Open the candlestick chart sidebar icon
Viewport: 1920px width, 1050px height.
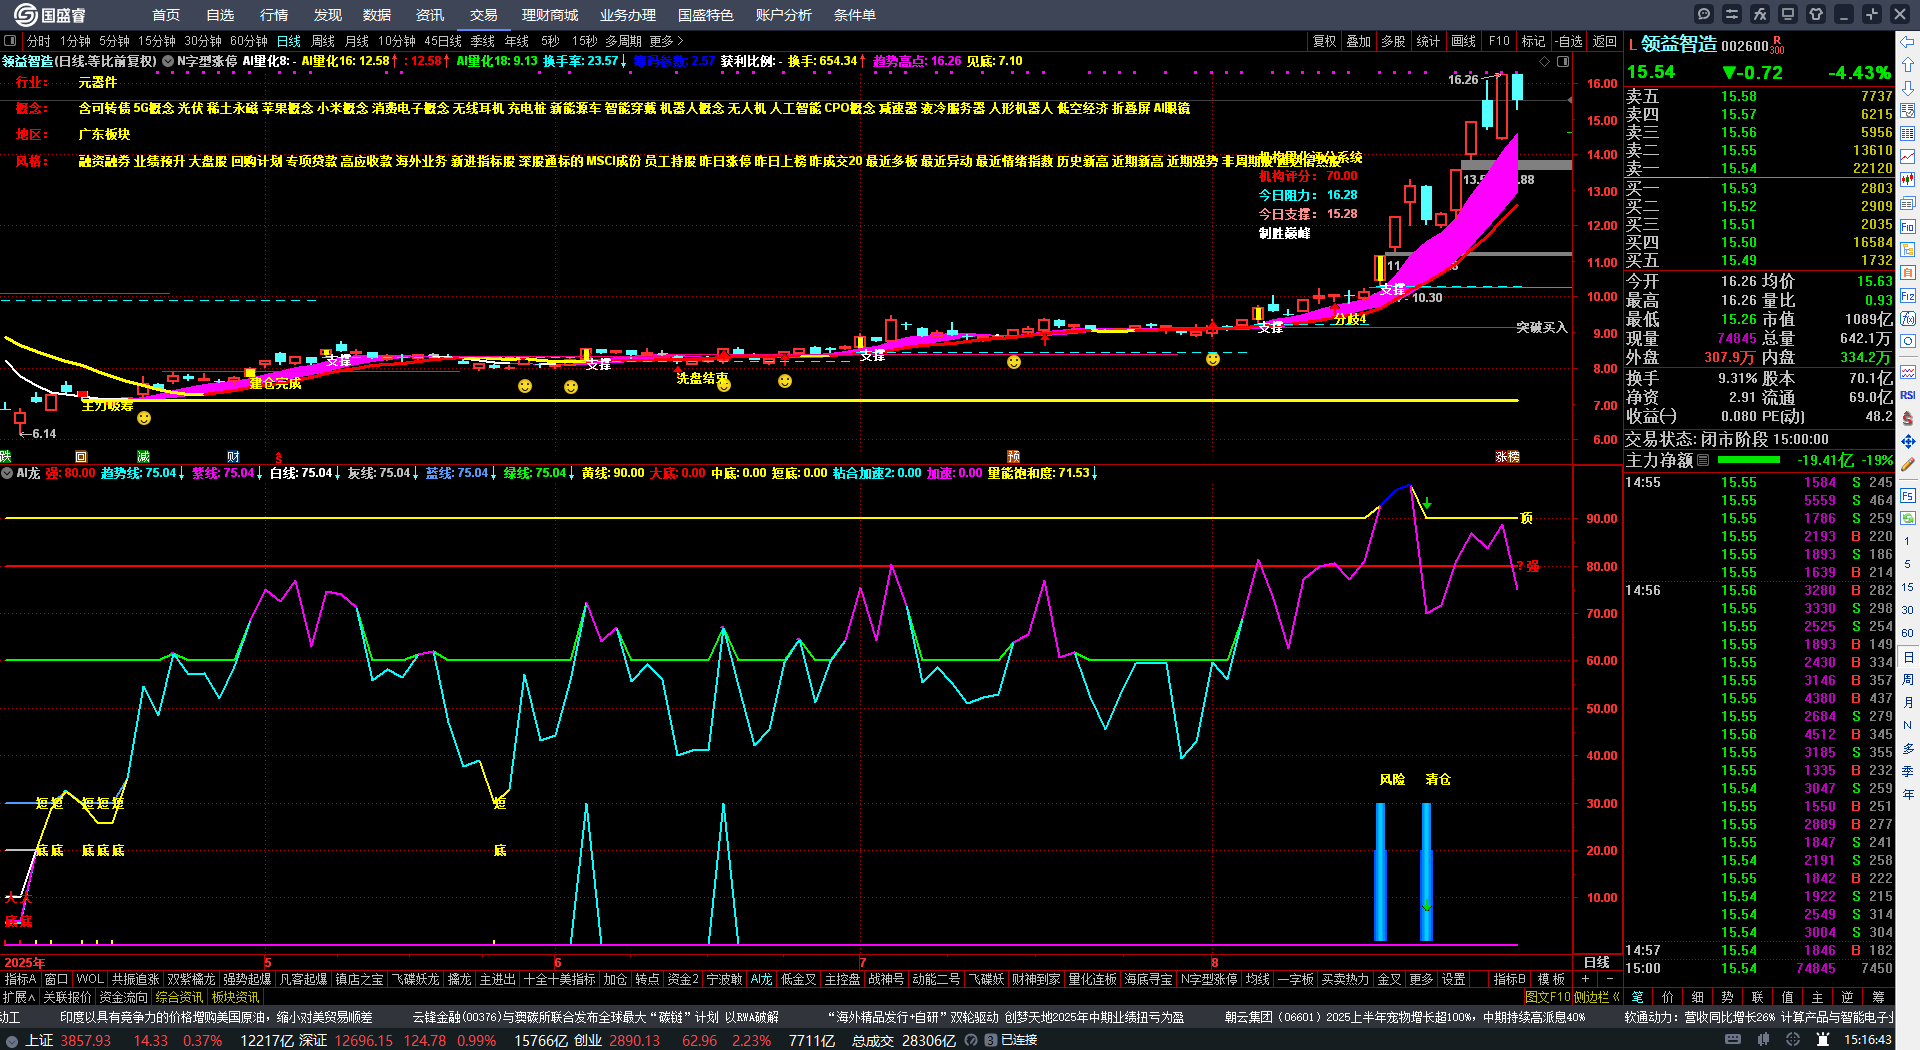point(1908,180)
